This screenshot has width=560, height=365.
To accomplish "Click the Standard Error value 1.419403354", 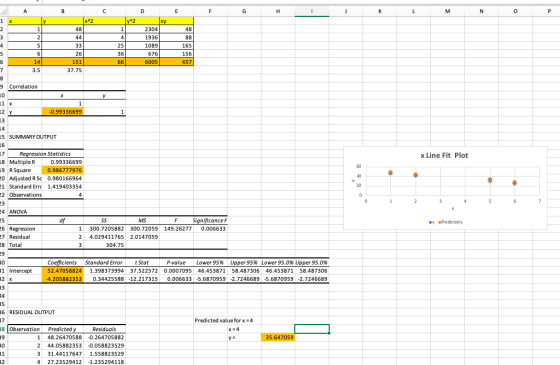I will pos(63,186).
